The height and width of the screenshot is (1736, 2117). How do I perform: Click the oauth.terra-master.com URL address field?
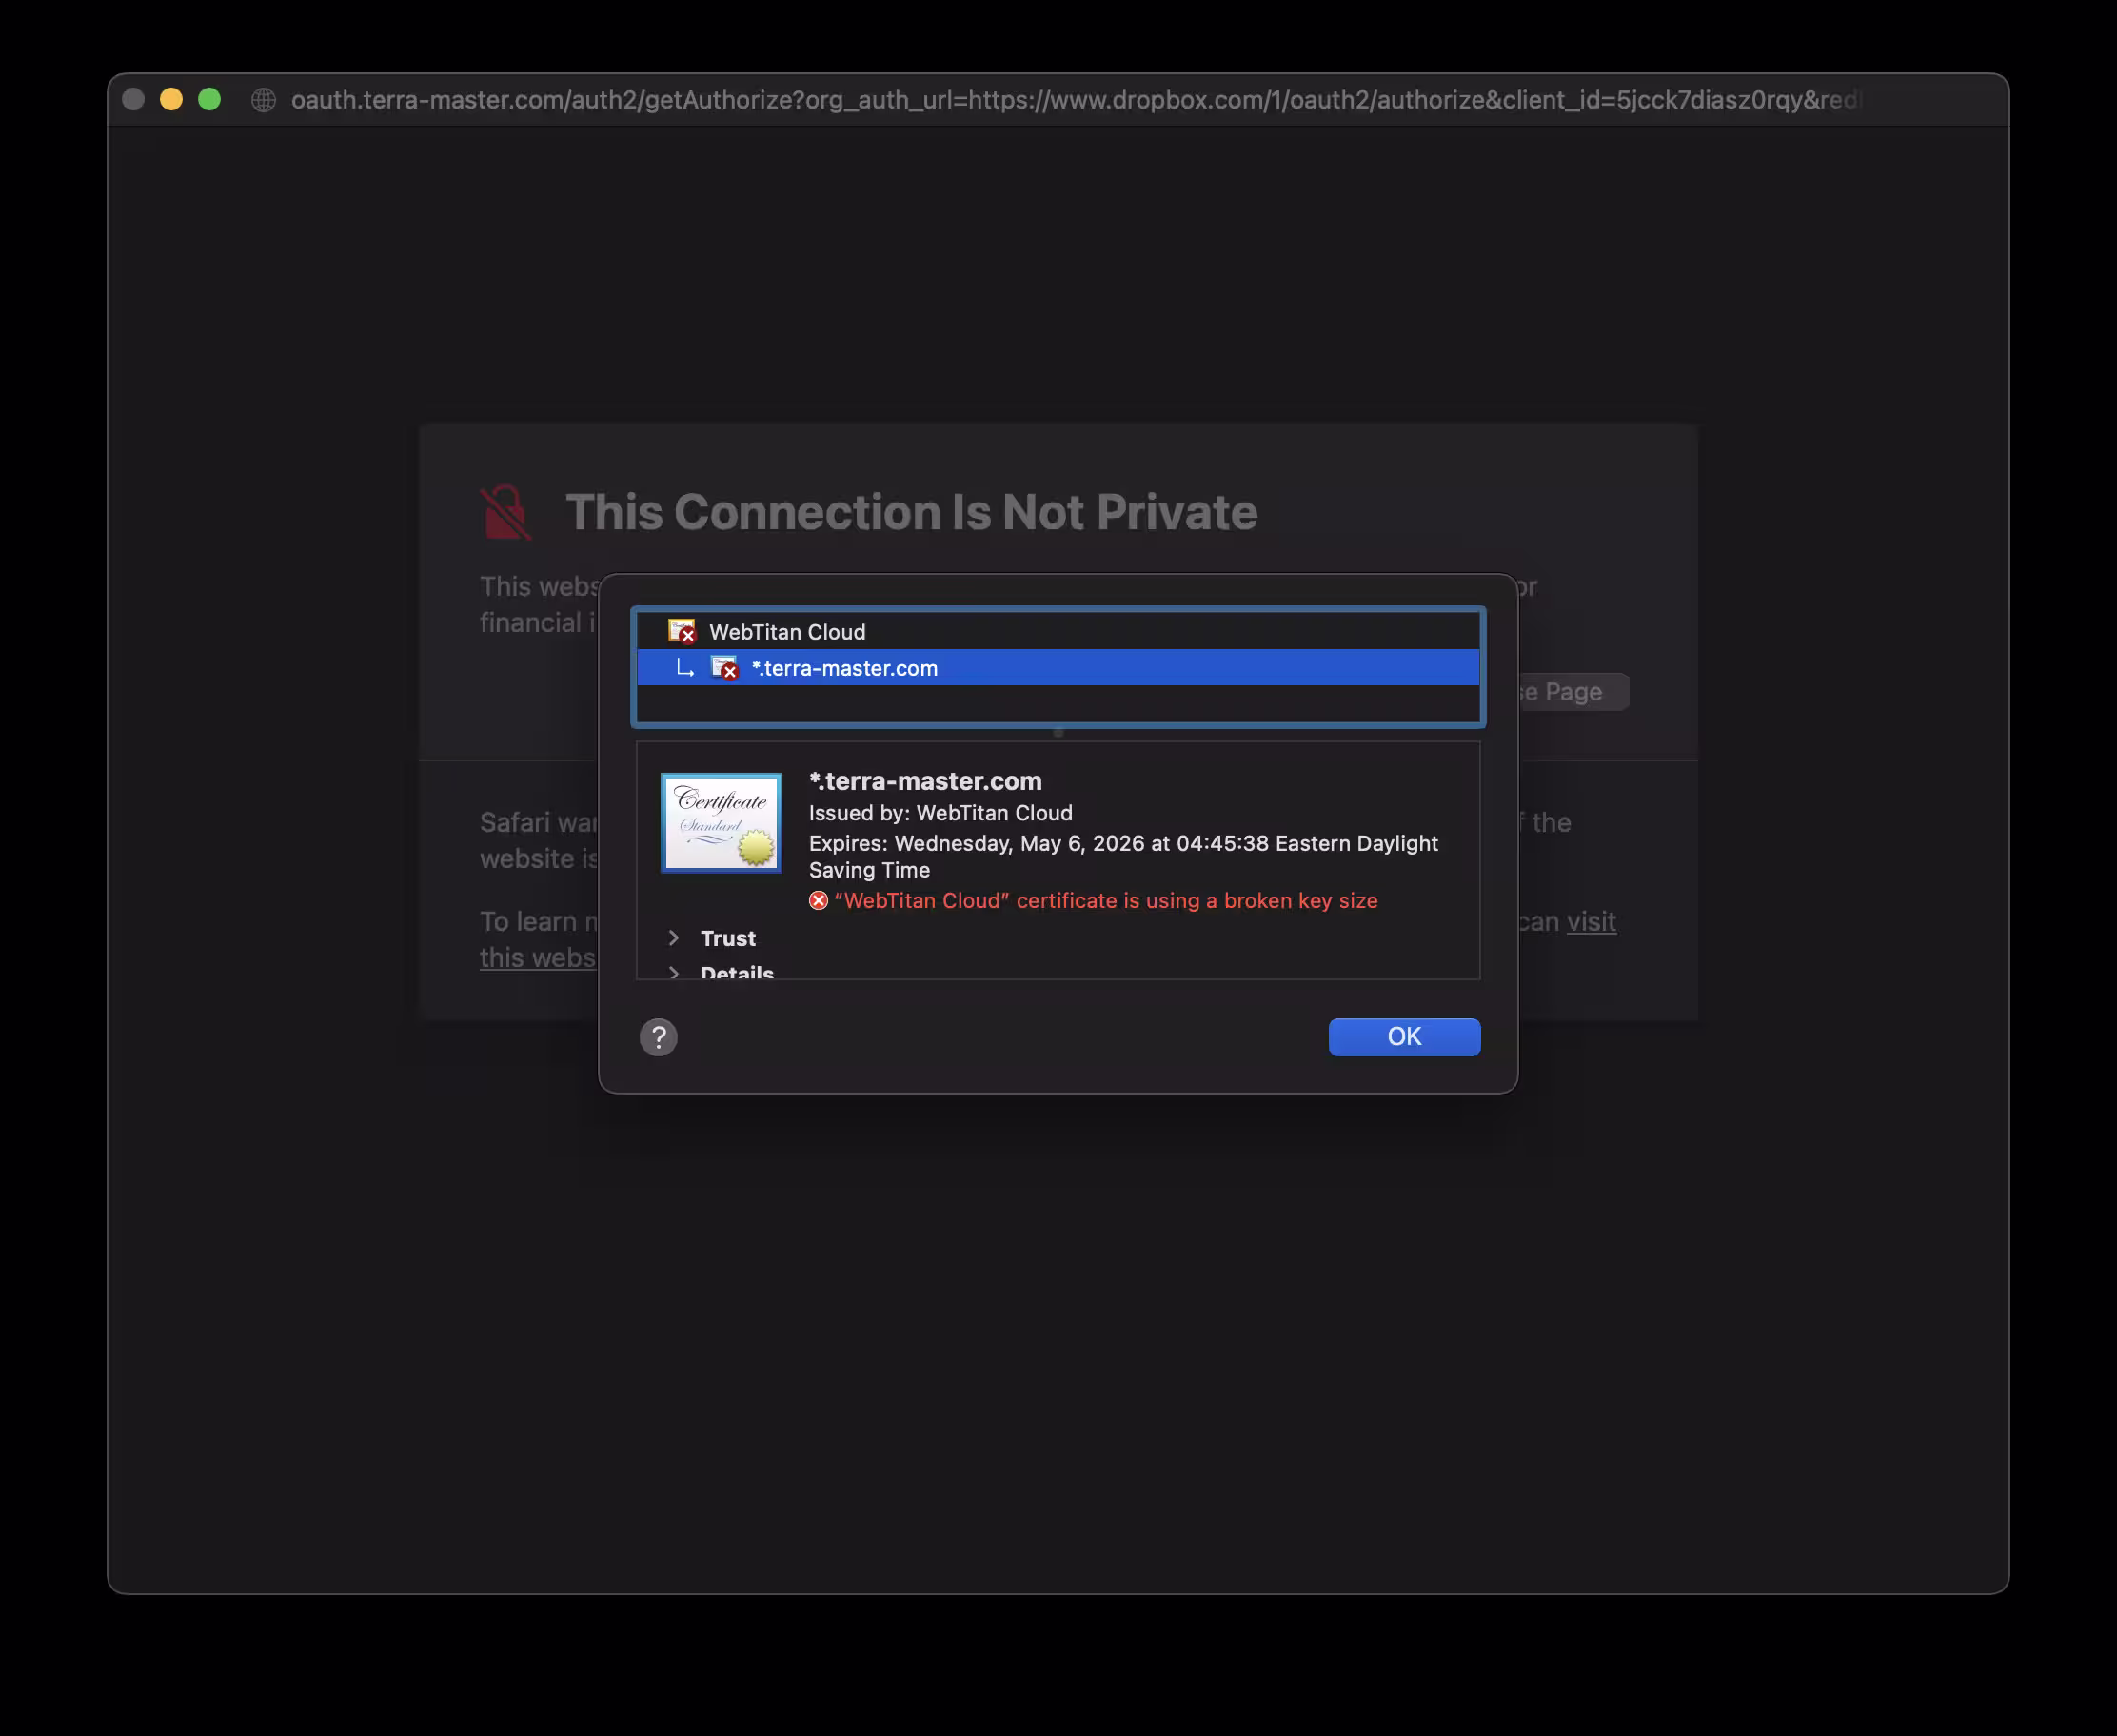[x=1075, y=100]
